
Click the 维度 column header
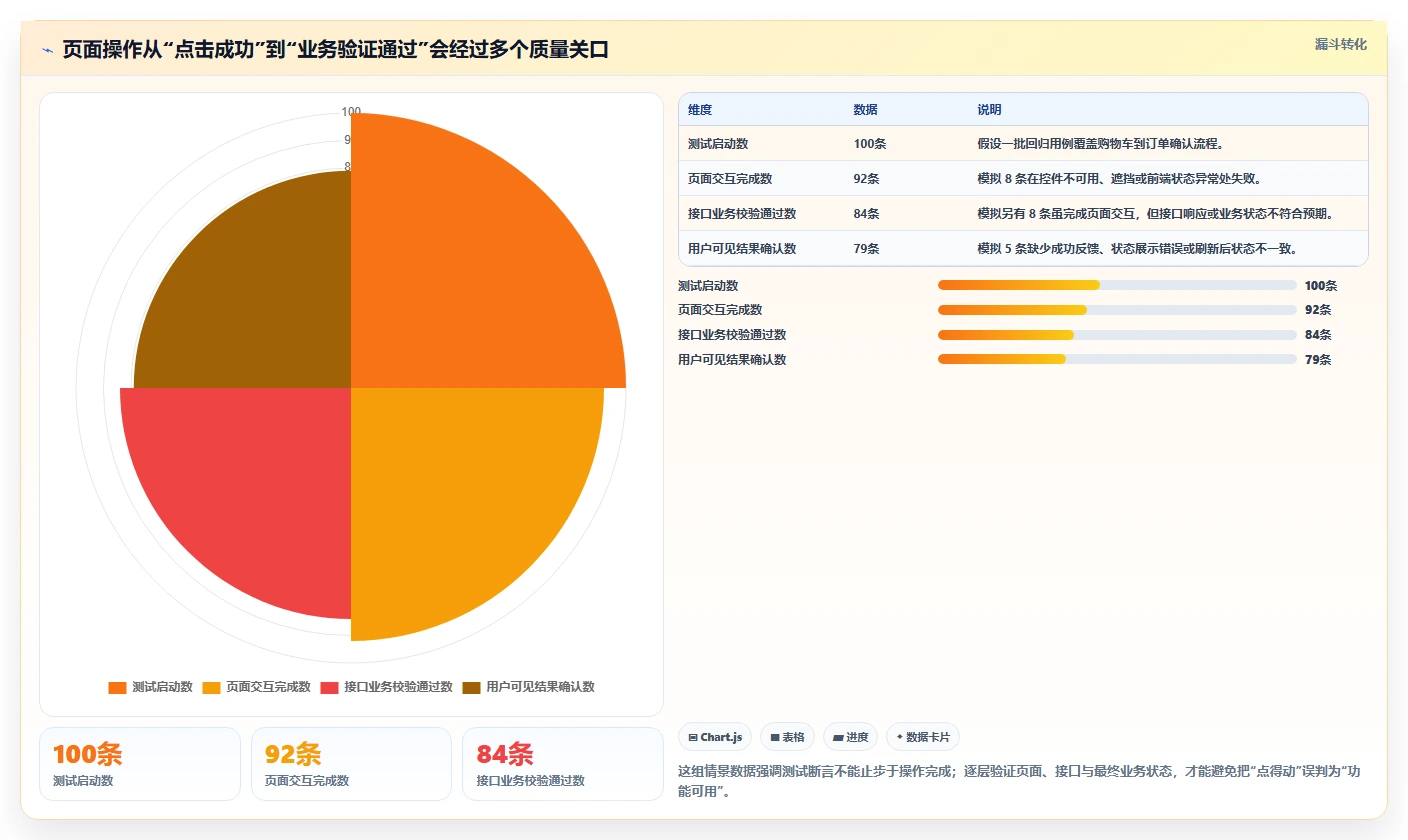tap(700, 110)
